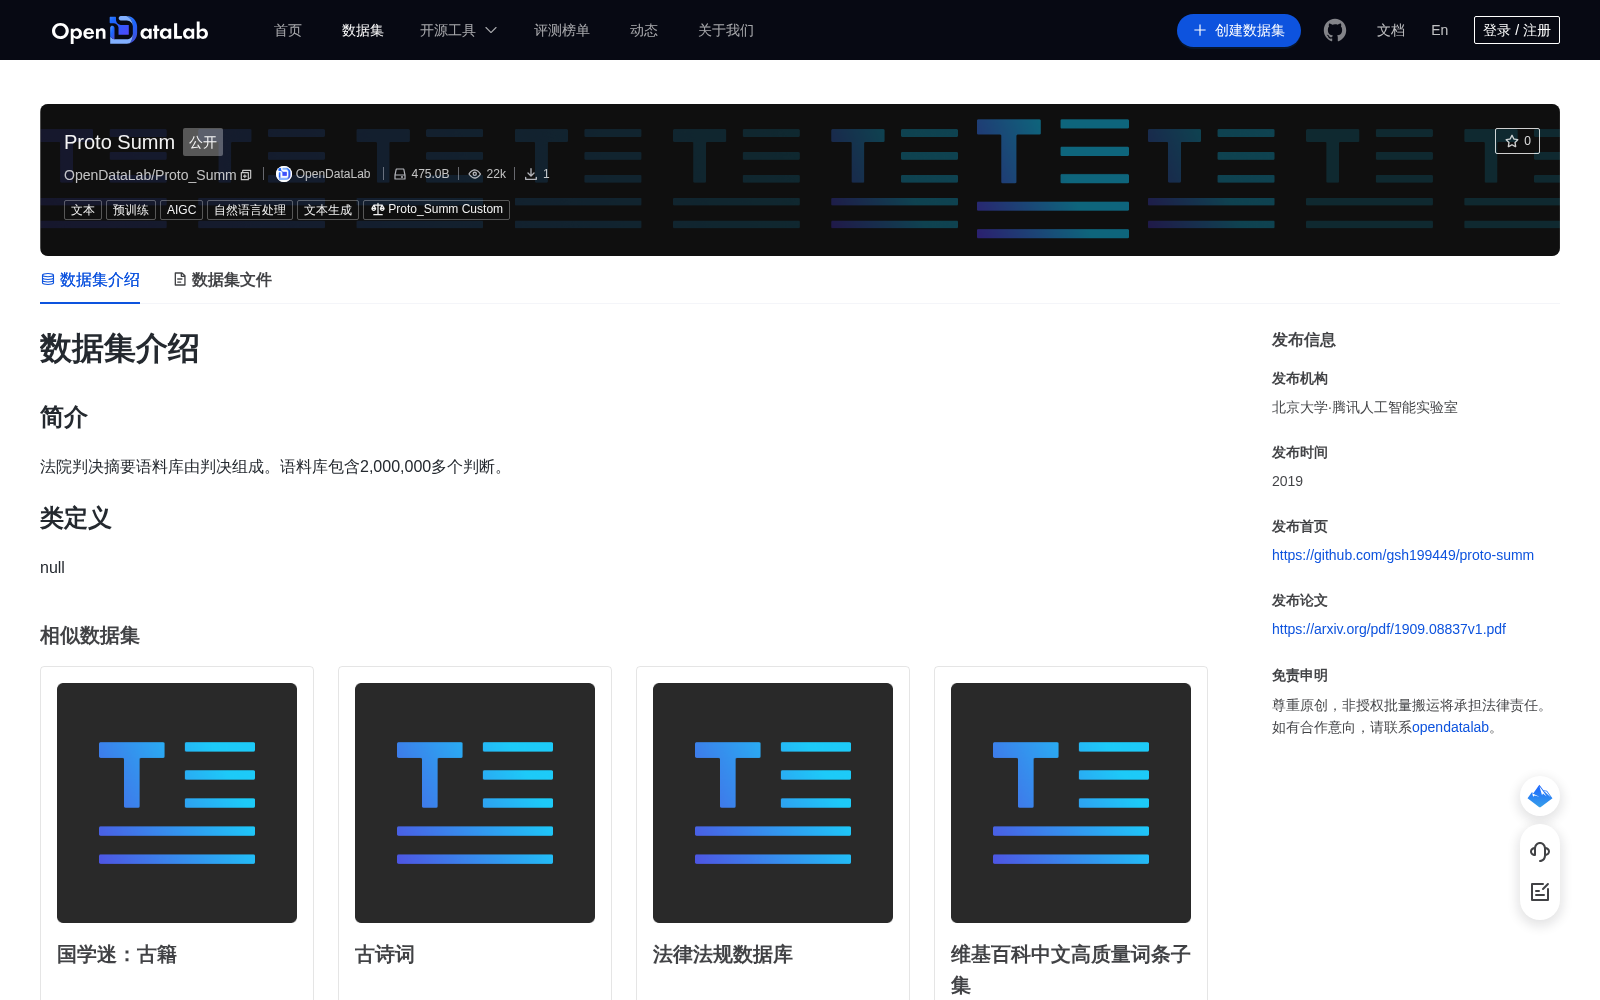Click the 法律法规数据库 title text

coord(723,955)
